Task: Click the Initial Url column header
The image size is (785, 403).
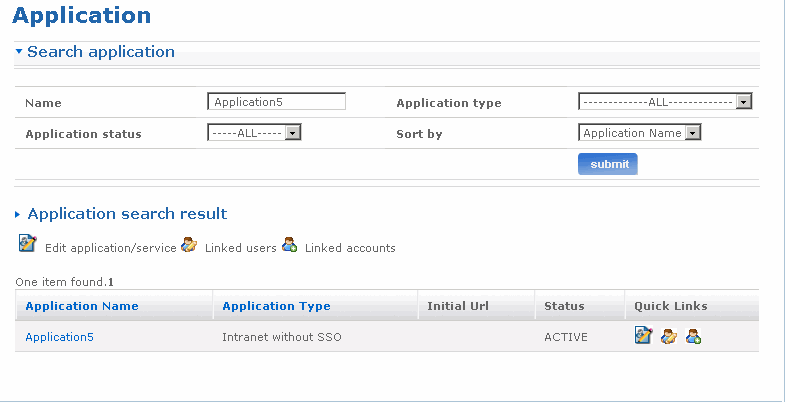Action: click(x=458, y=306)
